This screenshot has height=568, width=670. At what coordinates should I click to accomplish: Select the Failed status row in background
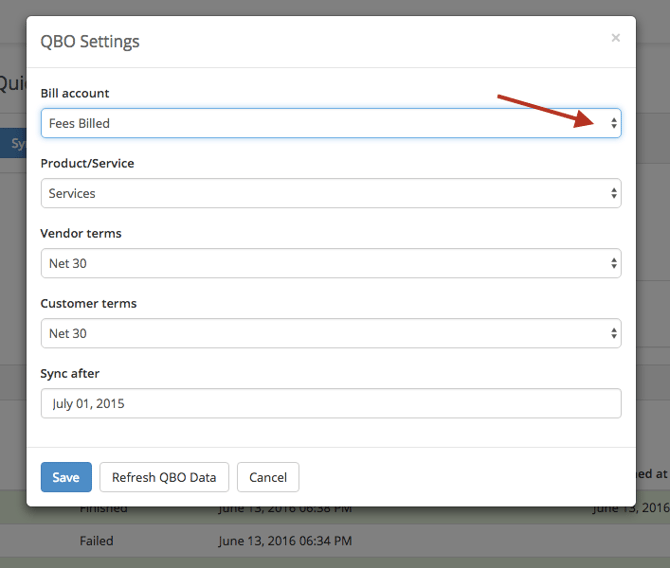coord(335,541)
